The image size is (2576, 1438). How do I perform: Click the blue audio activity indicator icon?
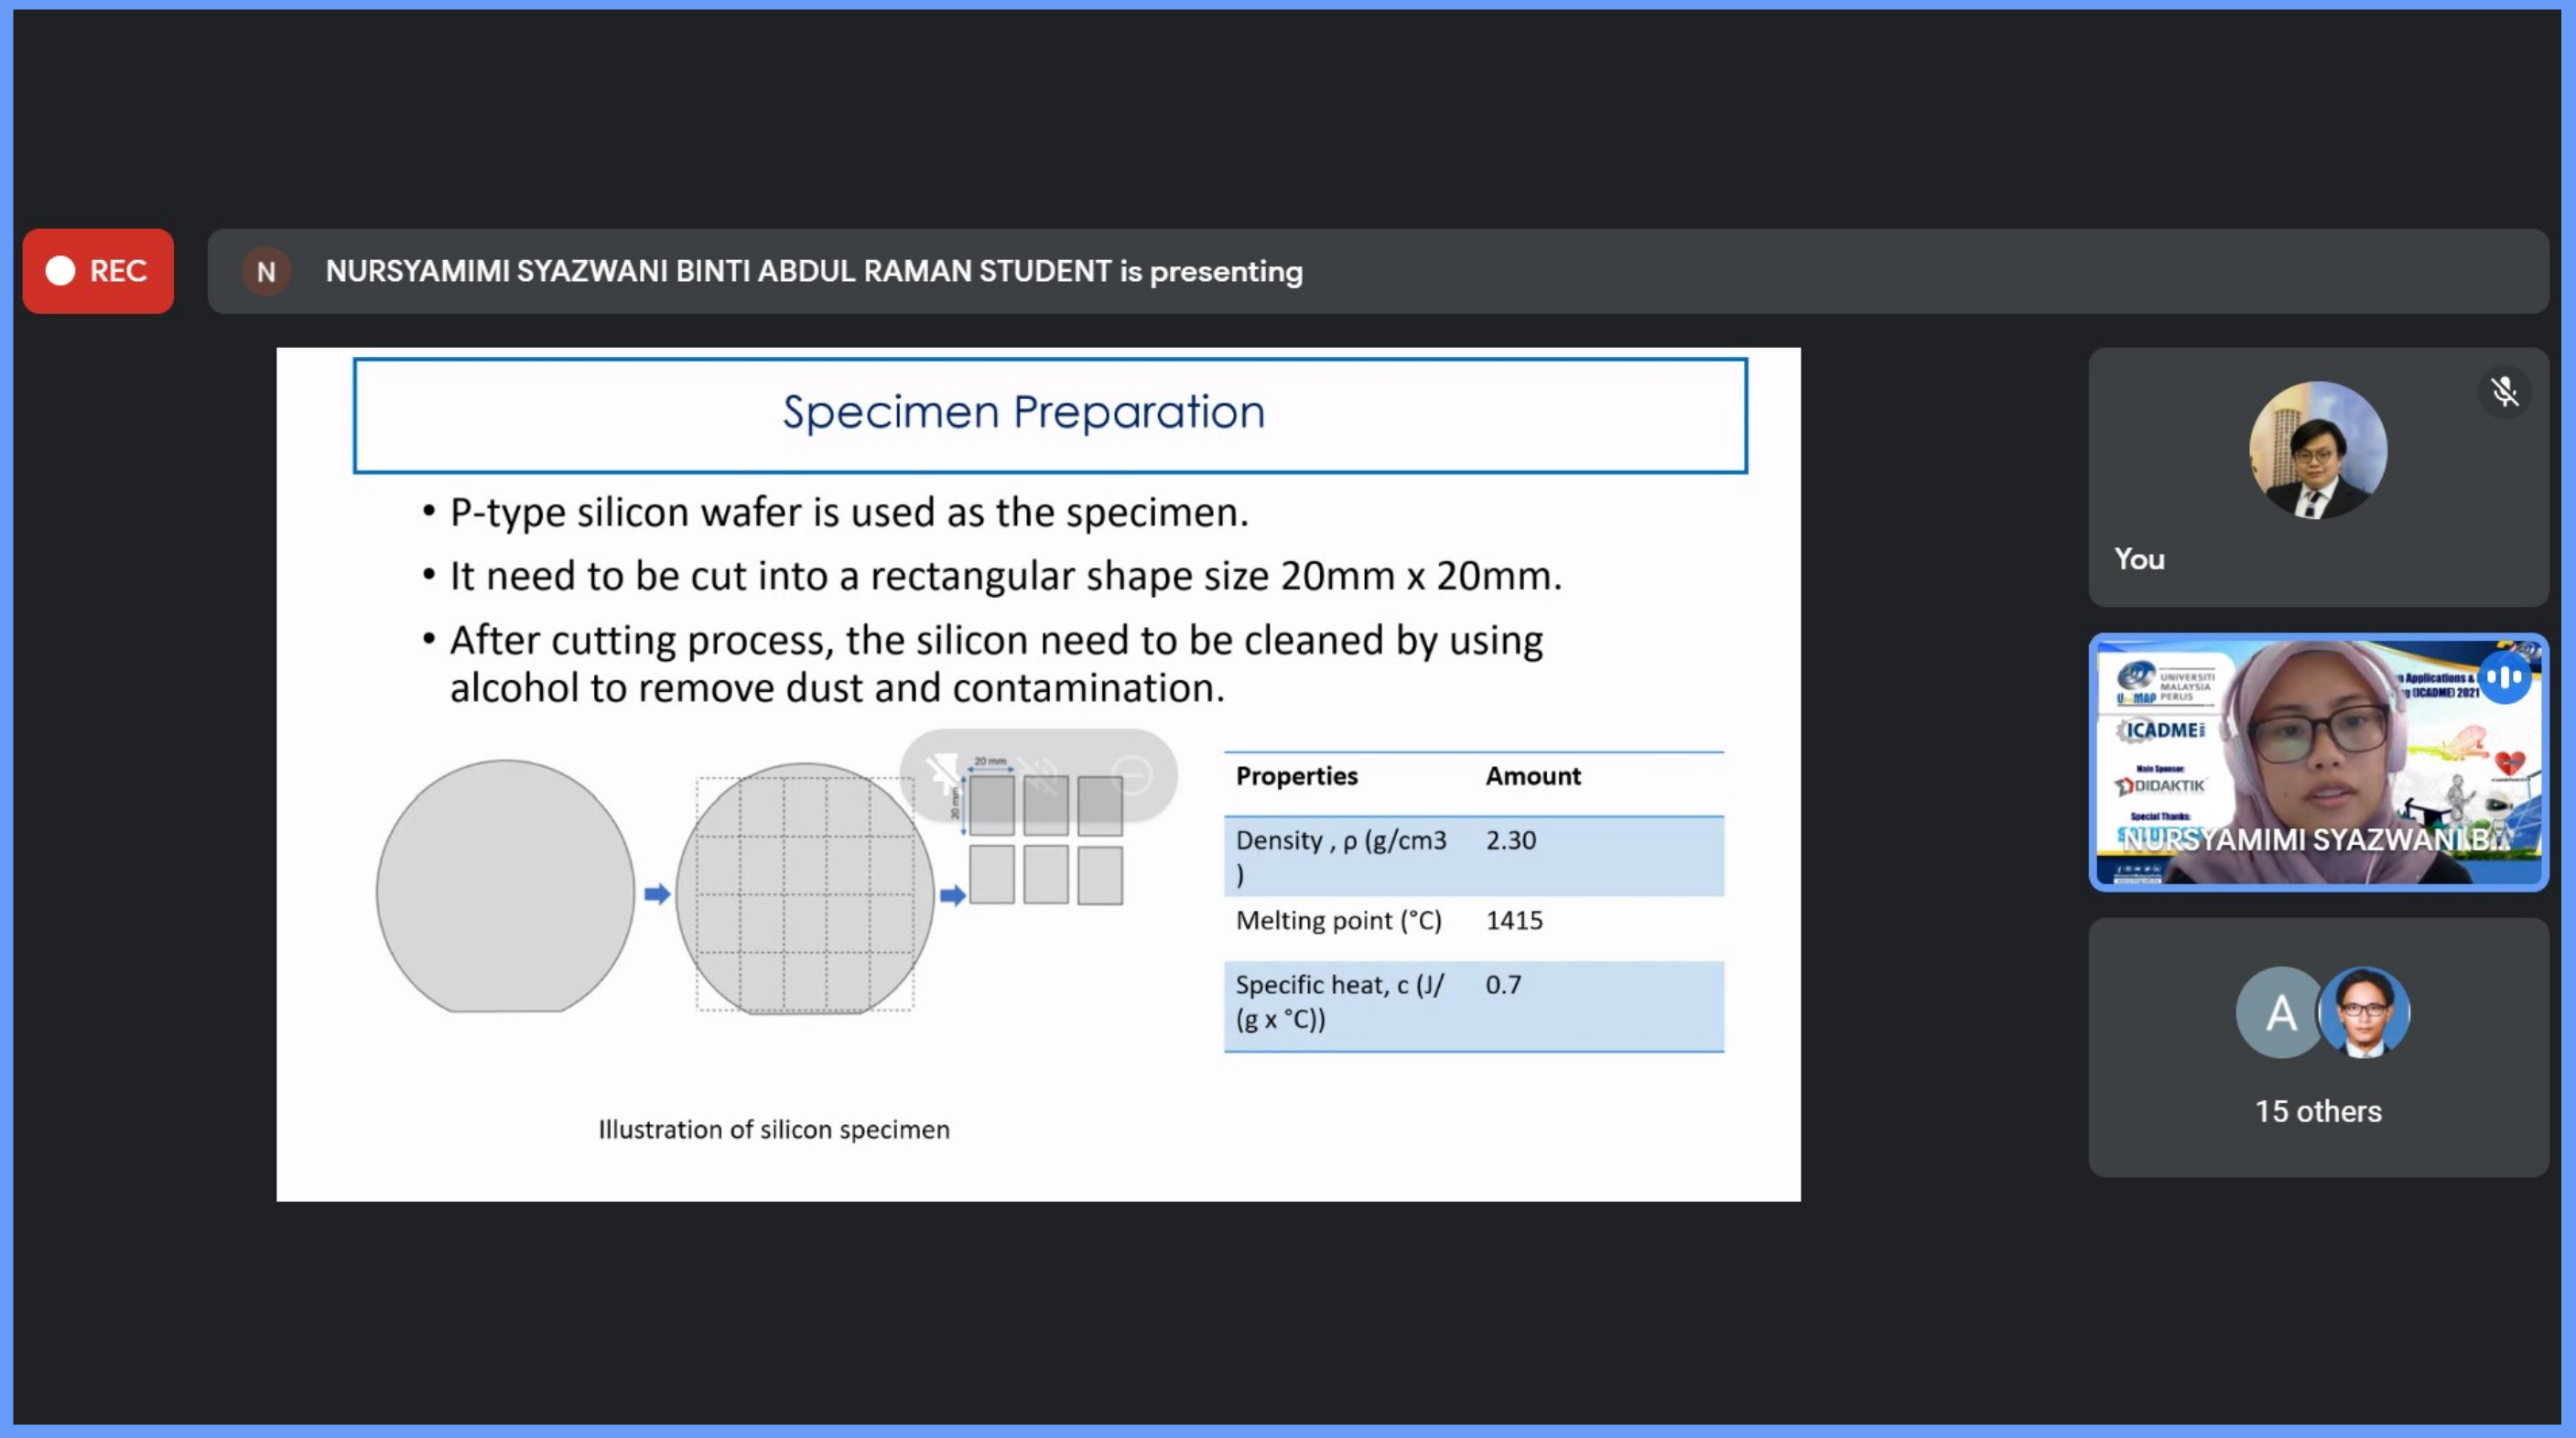[2503, 678]
